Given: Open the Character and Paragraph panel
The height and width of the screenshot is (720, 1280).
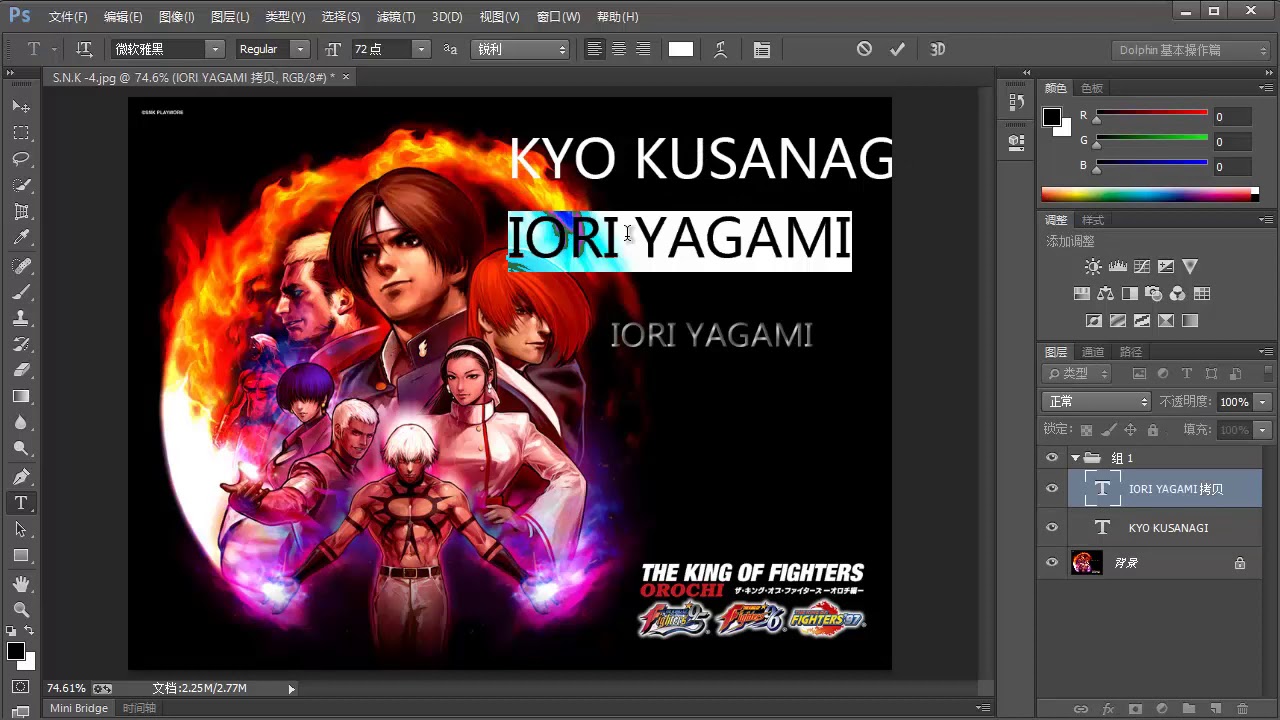Looking at the screenshot, I should point(762,49).
